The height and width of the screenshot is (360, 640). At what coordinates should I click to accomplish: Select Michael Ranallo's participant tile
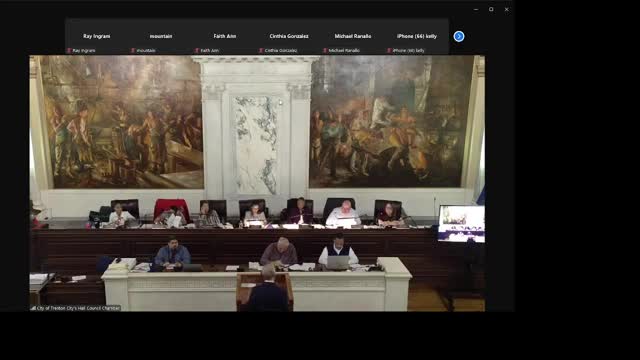pos(353,36)
